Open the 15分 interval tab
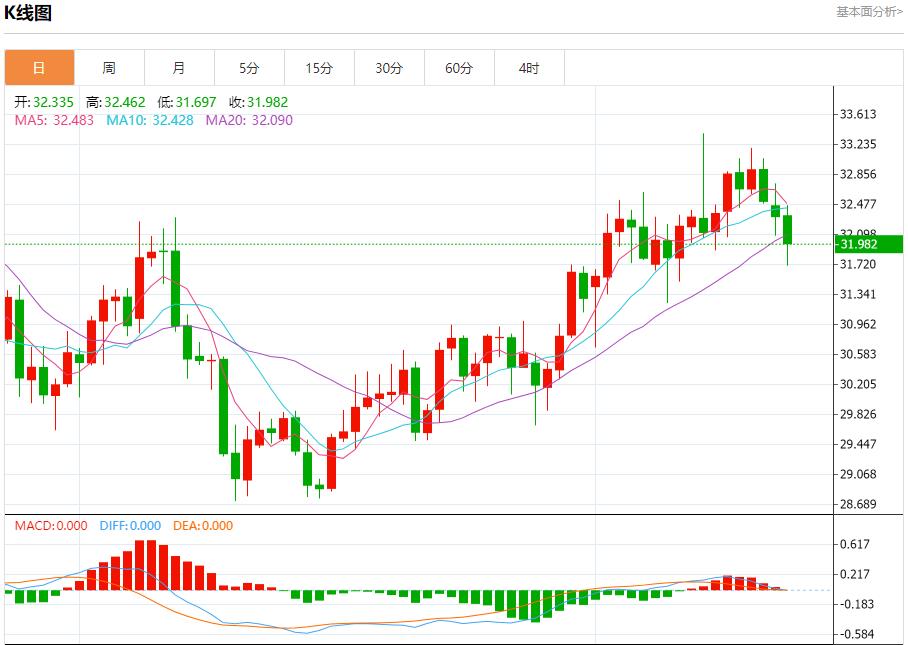The width and height of the screenshot is (908, 645). click(319, 68)
